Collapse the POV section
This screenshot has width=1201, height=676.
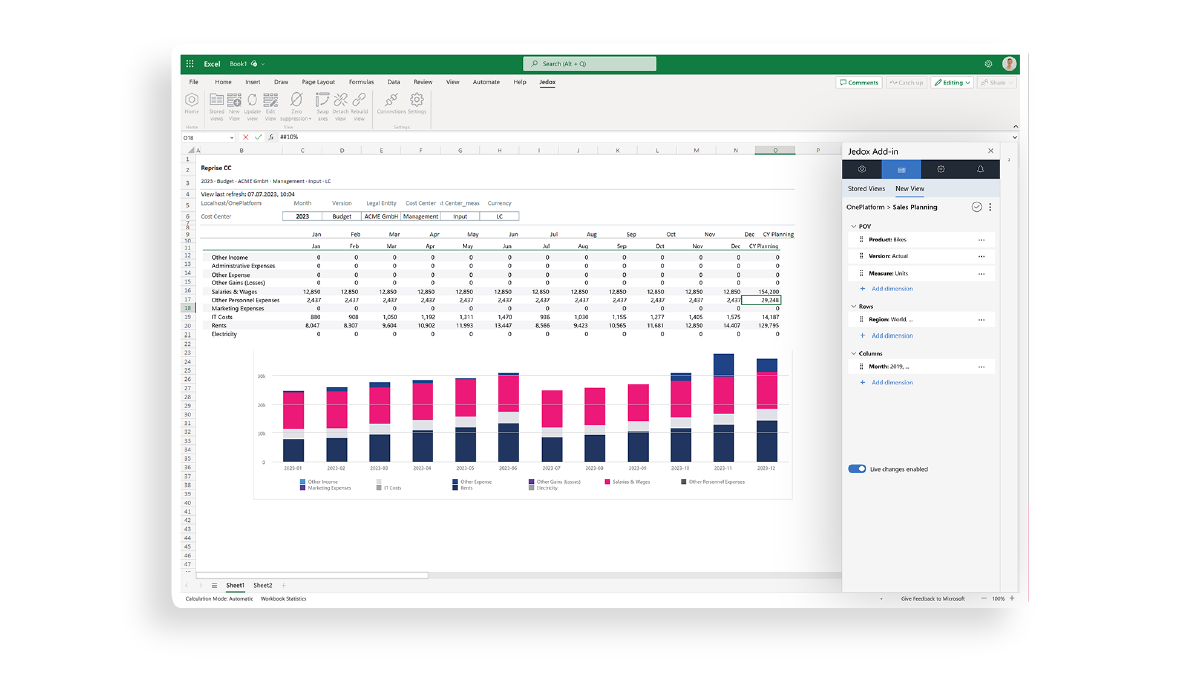pos(852,227)
